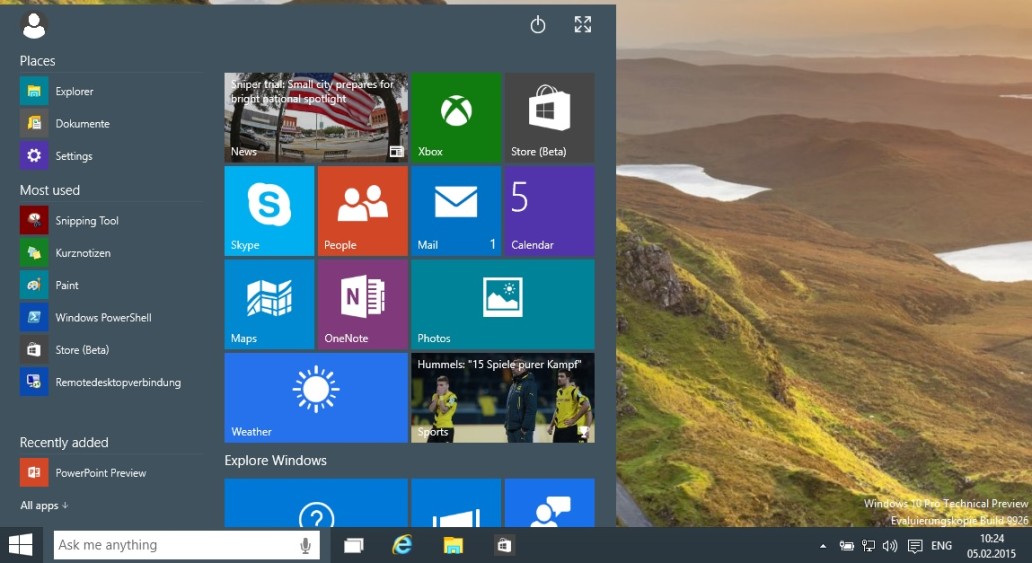The width and height of the screenshot is (1032, 563).
Task: Click the Windows Start button
Action: point(21,545)
